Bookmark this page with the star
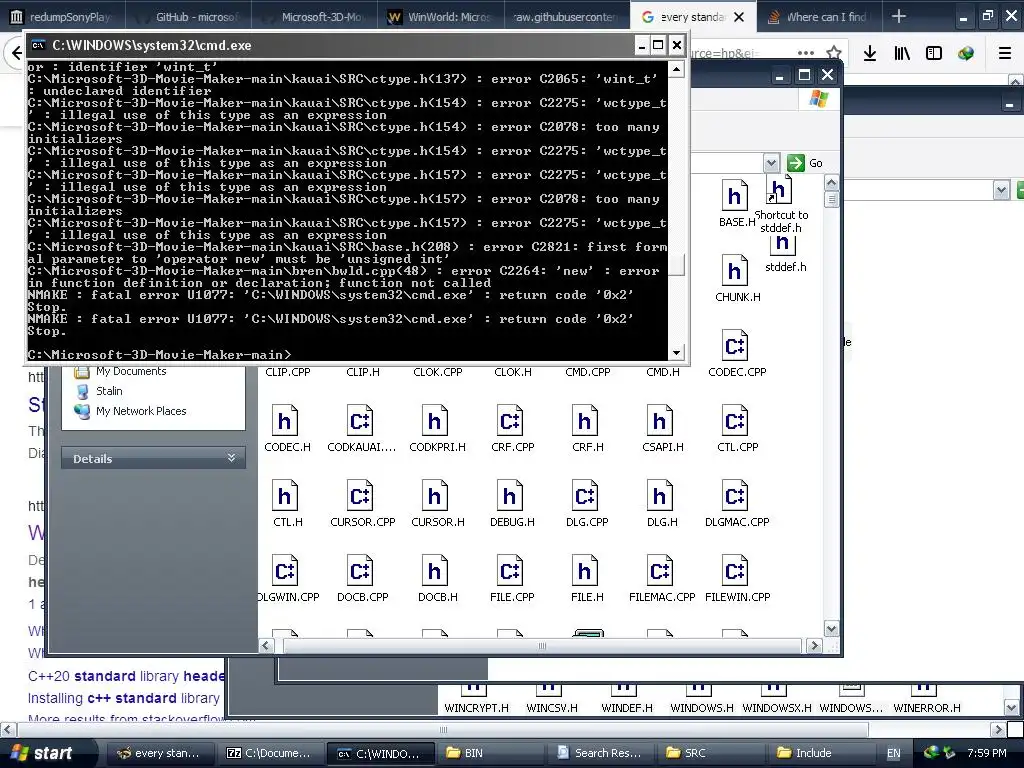1024x768 pixels. [x=833, y=53]
